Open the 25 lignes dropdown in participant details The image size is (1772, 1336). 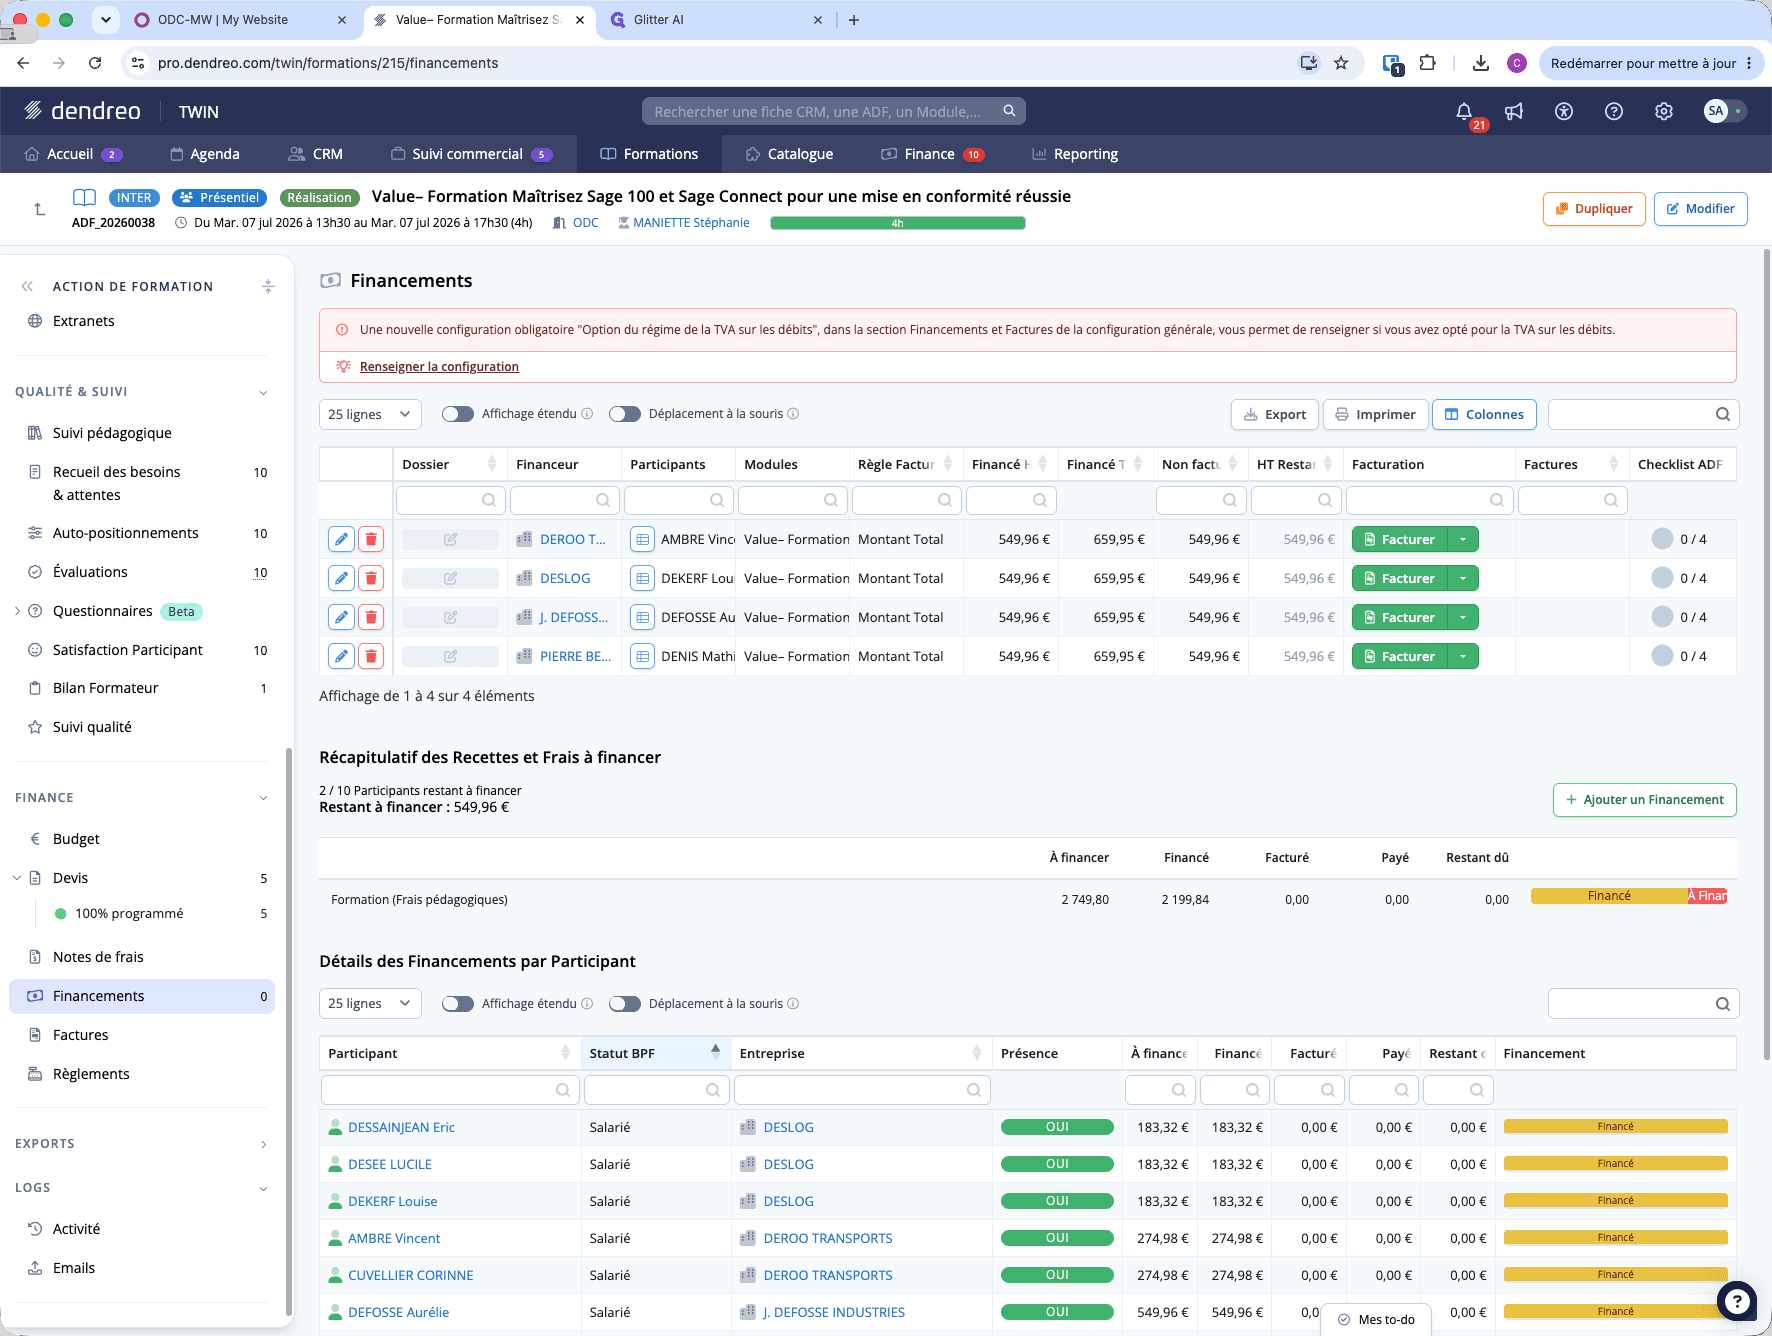[x=370, y=1004]
